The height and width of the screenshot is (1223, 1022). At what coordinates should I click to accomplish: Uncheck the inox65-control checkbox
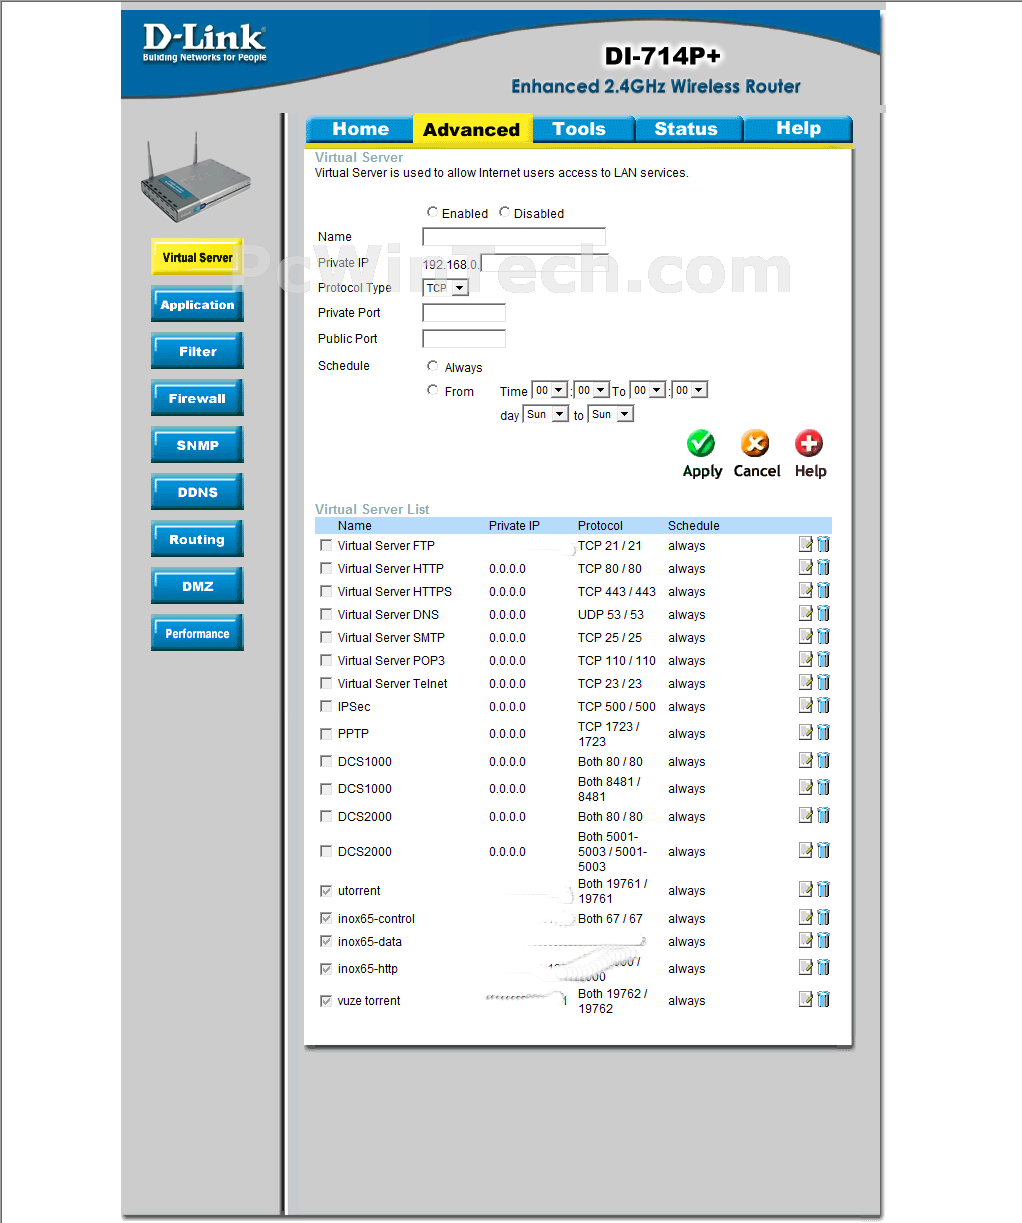click(x=326, y=918)
